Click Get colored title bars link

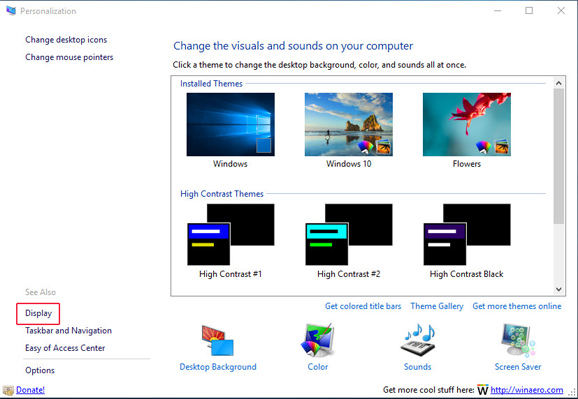[x=363, y=306]
